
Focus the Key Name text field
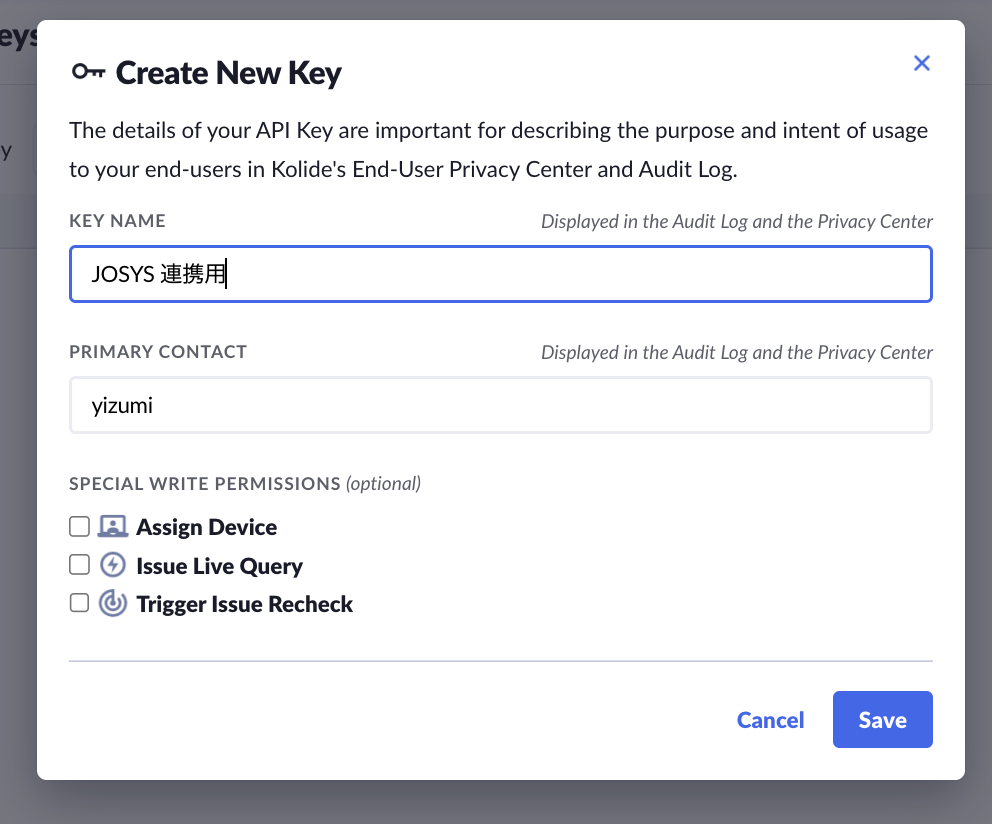point(500,274)
